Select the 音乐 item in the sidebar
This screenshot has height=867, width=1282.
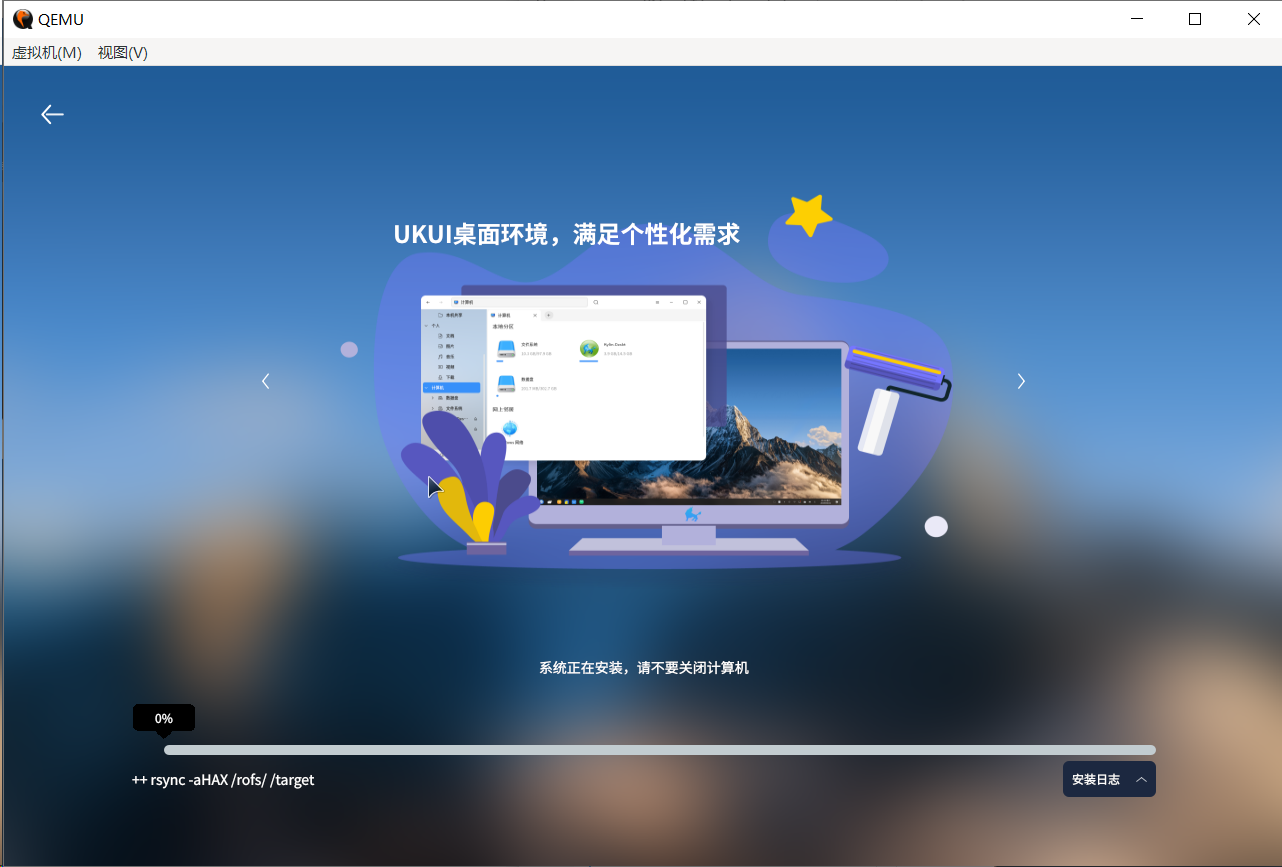[448, 357]
